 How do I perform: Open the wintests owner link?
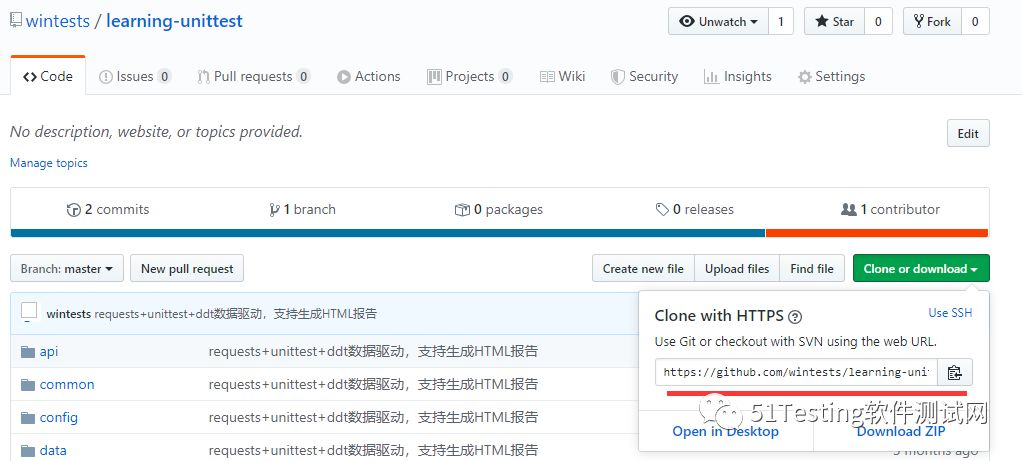57,21
